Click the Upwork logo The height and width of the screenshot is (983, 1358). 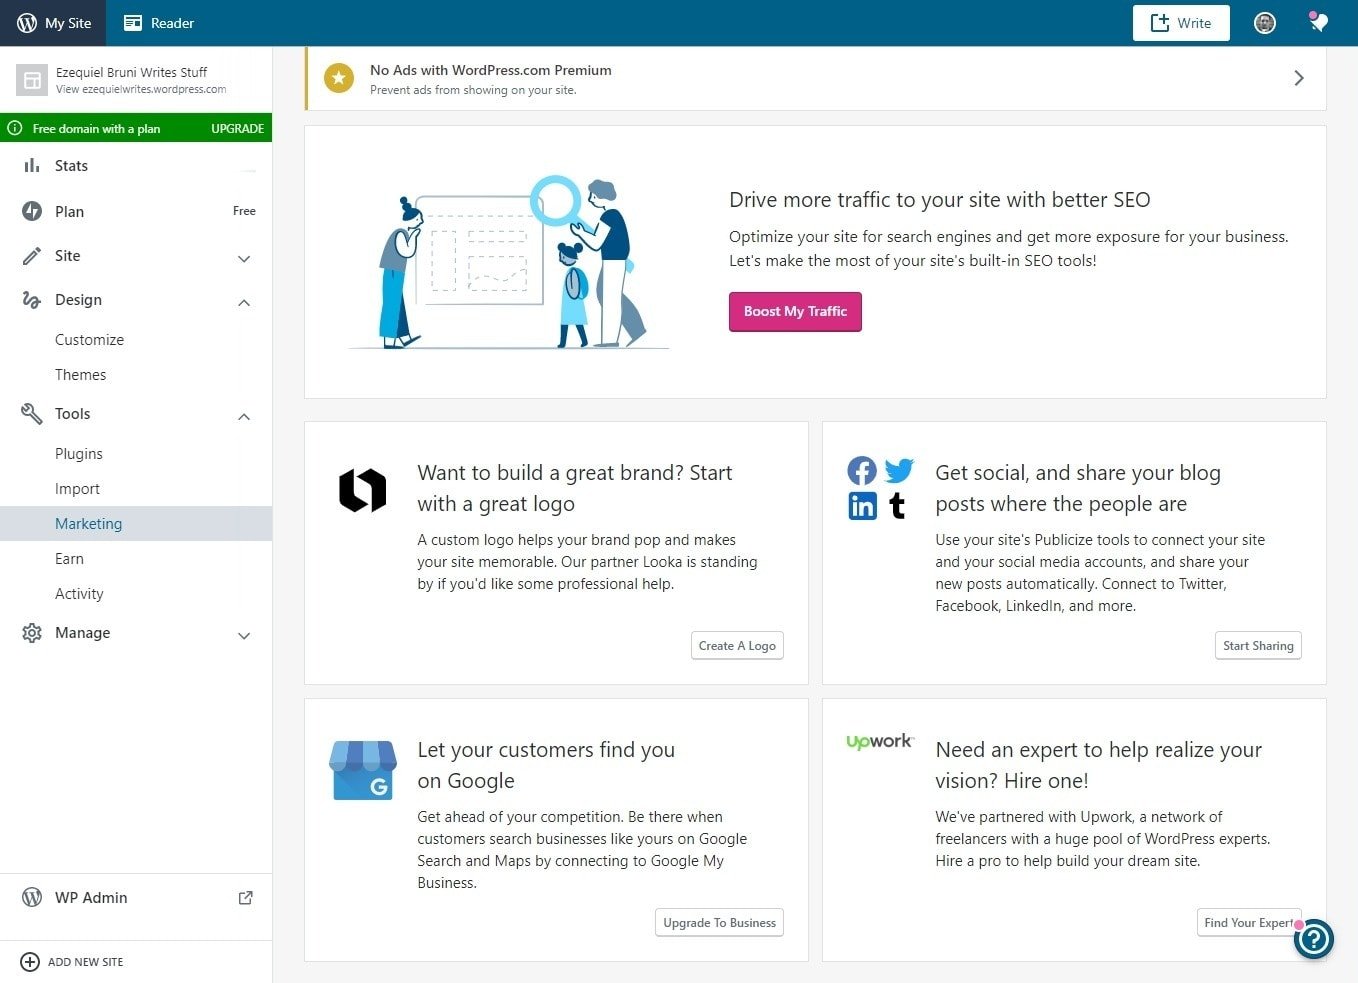tap(879, 742)
